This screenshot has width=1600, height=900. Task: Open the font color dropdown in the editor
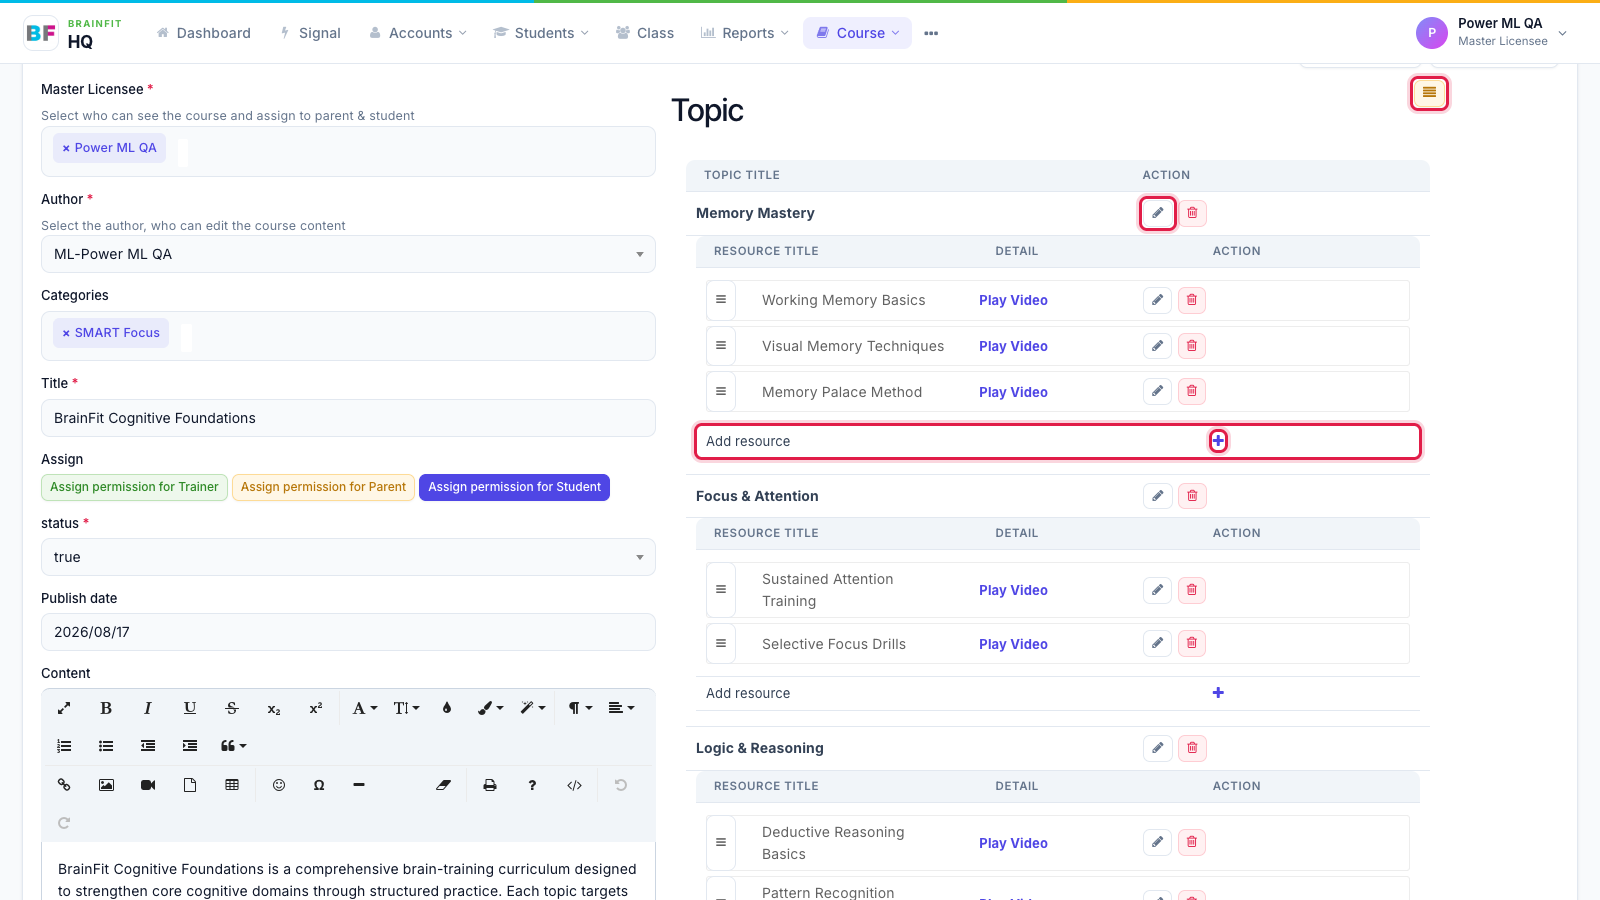tap(365, 708)
